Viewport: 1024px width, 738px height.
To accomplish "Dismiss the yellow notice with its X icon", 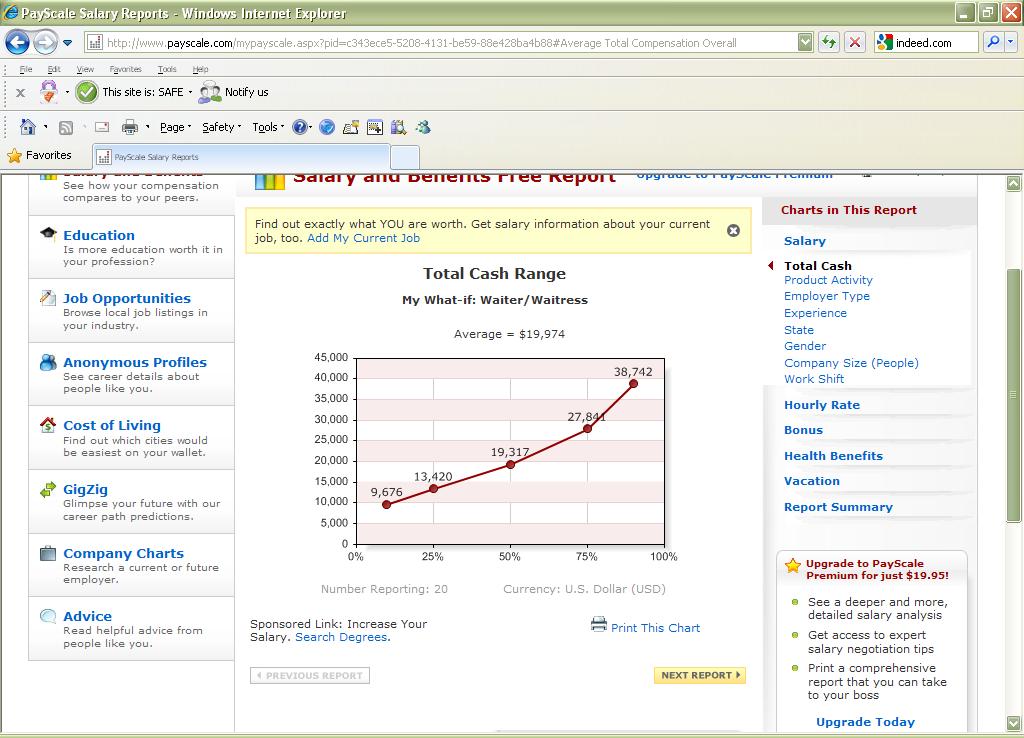I will point(733,230).
